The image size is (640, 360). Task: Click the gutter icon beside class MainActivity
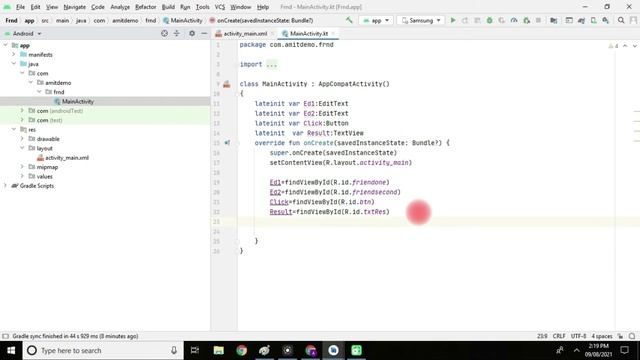(227, 84)
